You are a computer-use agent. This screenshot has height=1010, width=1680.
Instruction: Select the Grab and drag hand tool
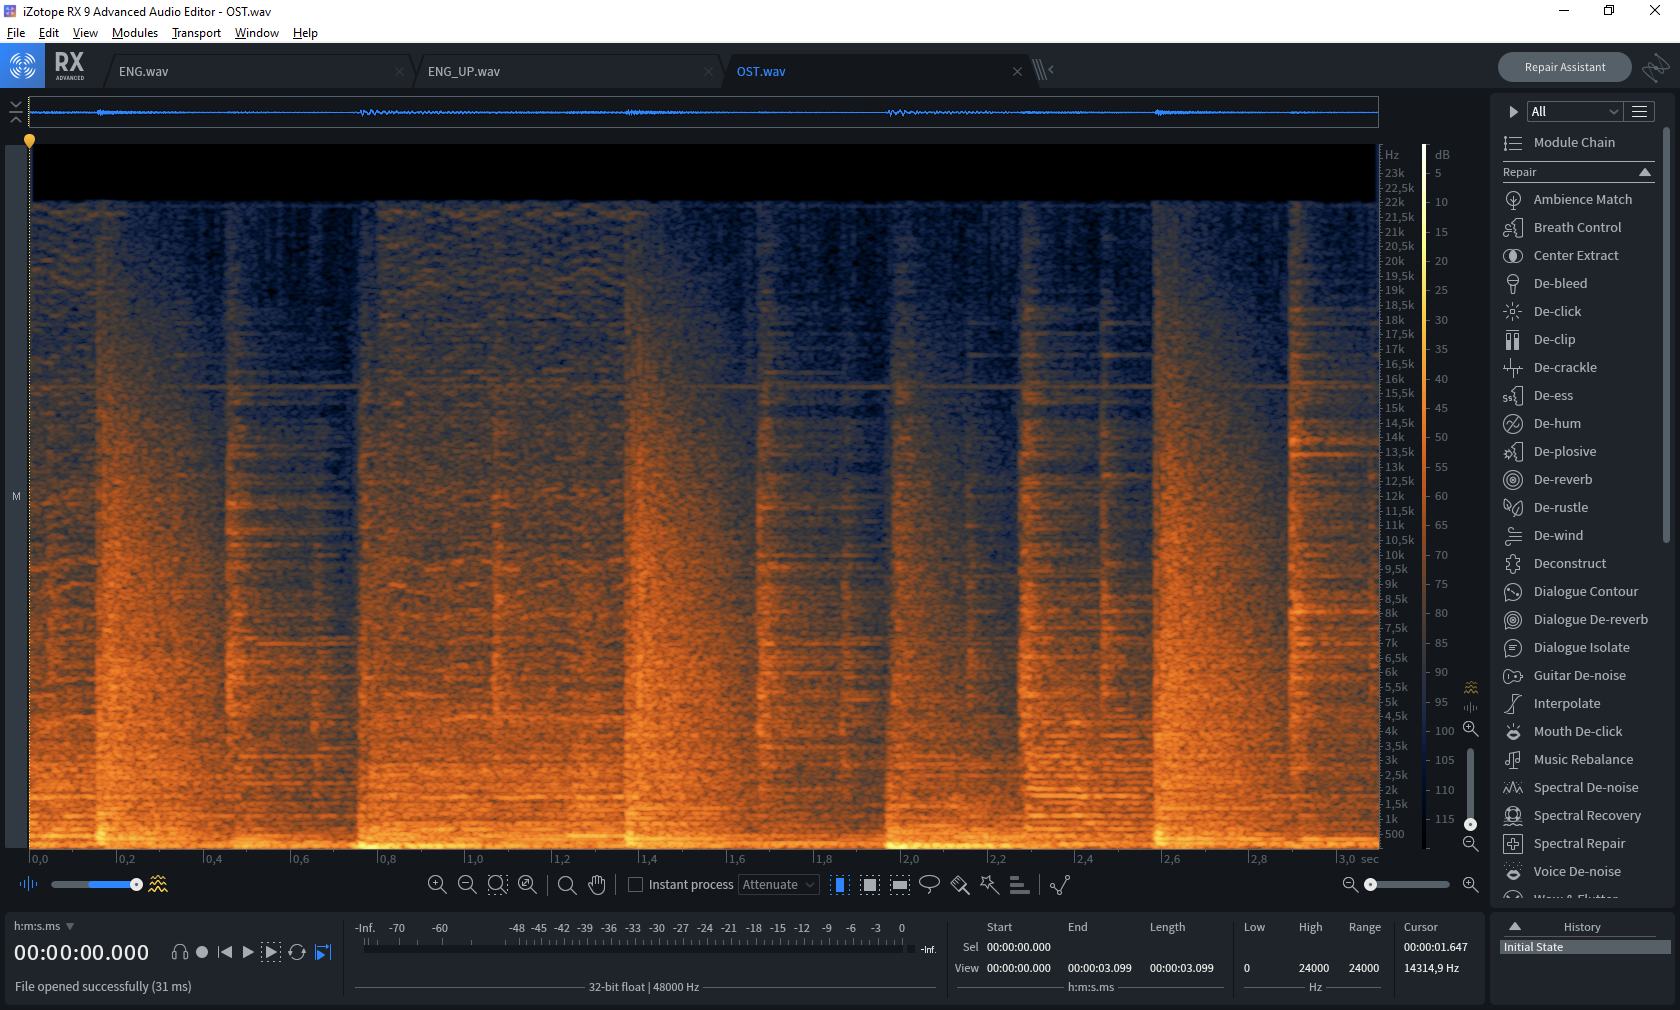pos(597,885)
